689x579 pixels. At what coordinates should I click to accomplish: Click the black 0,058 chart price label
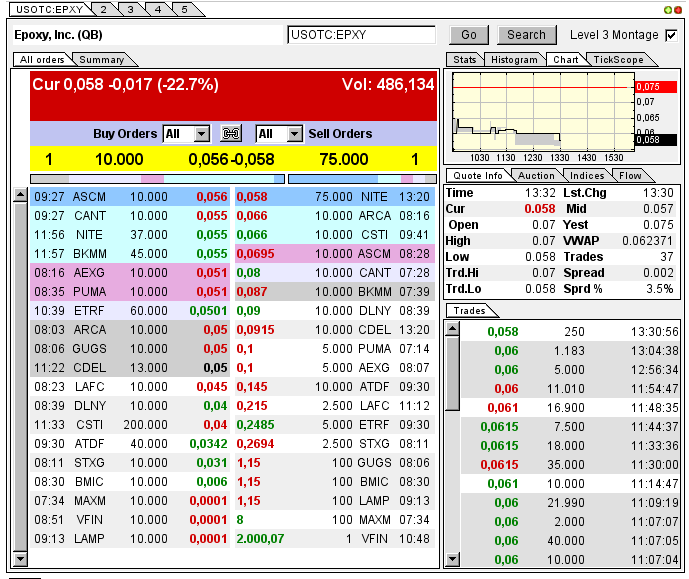click(x=656, y=140)
